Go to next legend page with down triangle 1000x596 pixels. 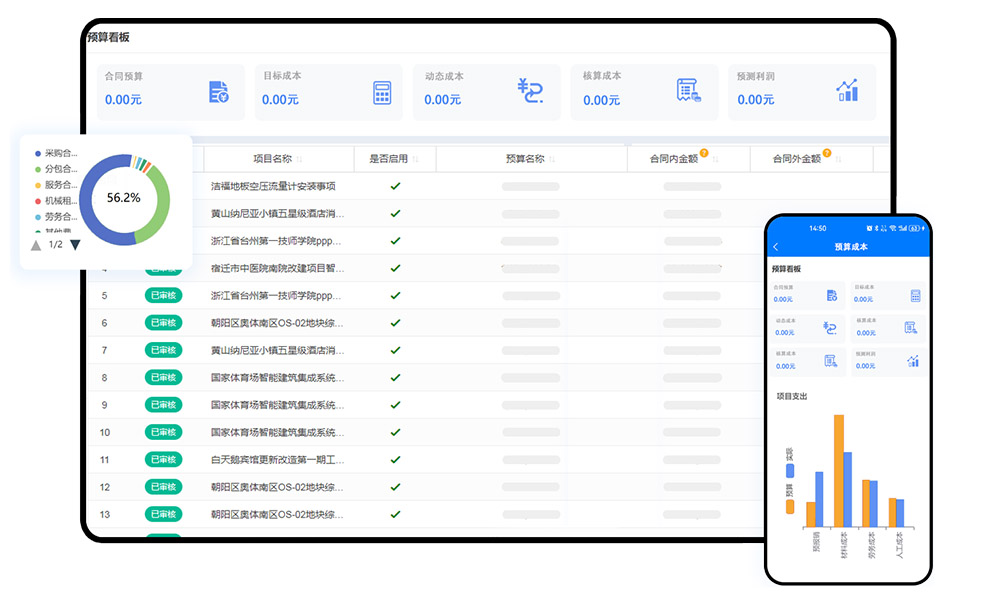point(75,245)
